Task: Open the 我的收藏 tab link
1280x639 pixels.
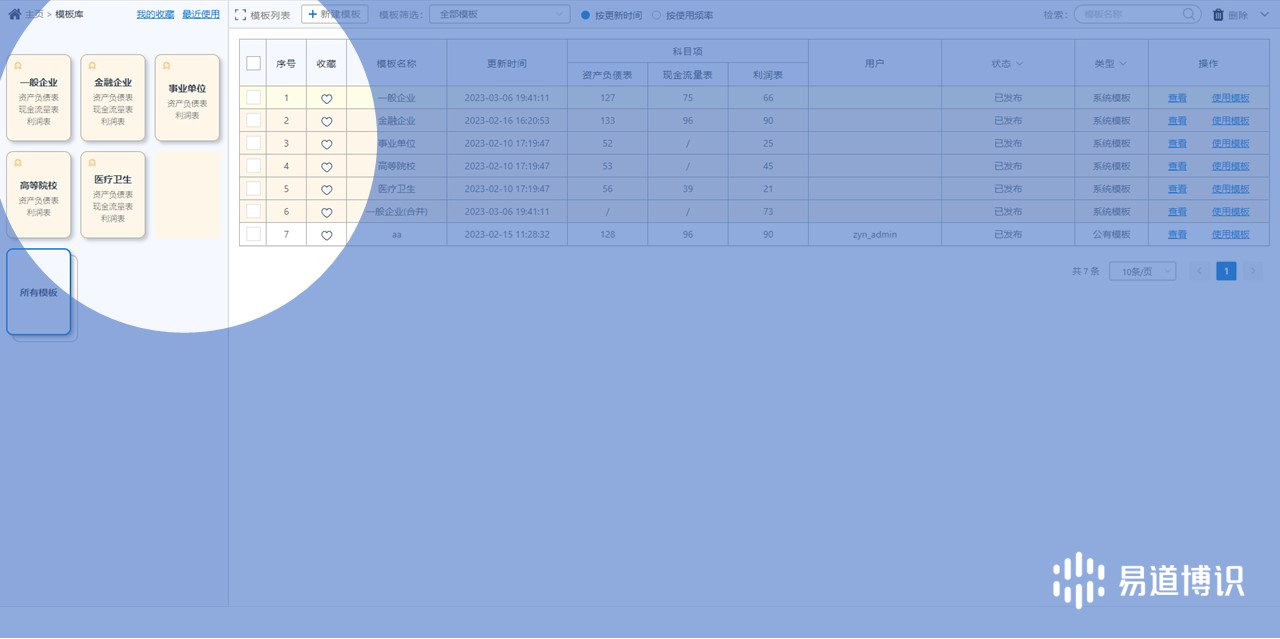Action: [x=155, y=14]
